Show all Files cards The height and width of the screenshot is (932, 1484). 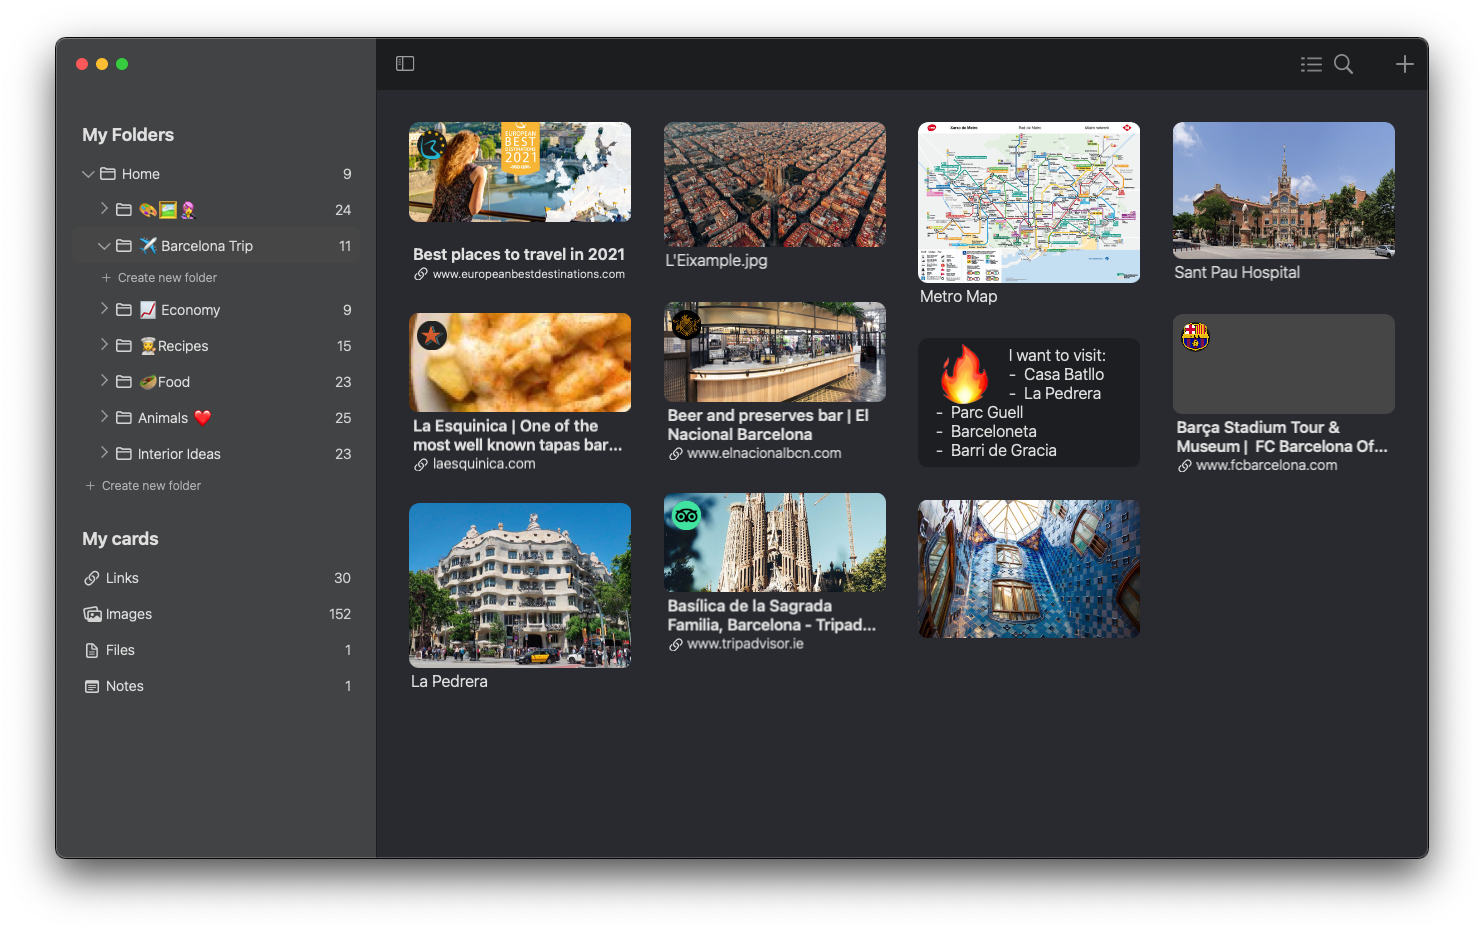click(x=216, y=650)
